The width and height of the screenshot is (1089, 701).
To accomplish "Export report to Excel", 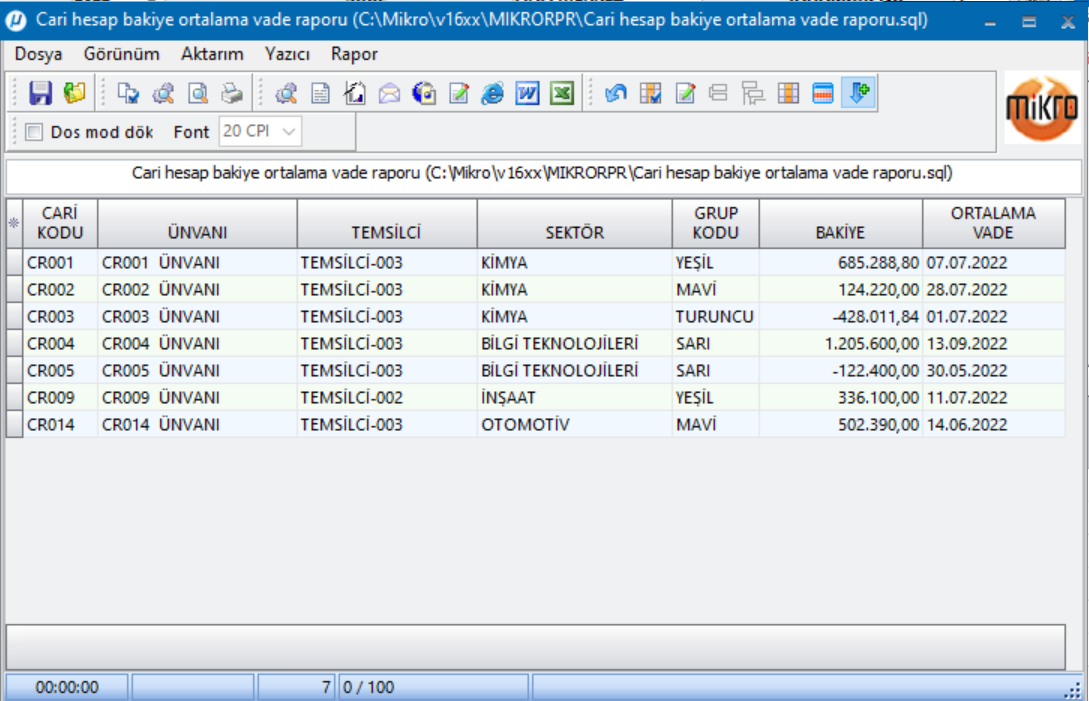I will click(562, 94).
